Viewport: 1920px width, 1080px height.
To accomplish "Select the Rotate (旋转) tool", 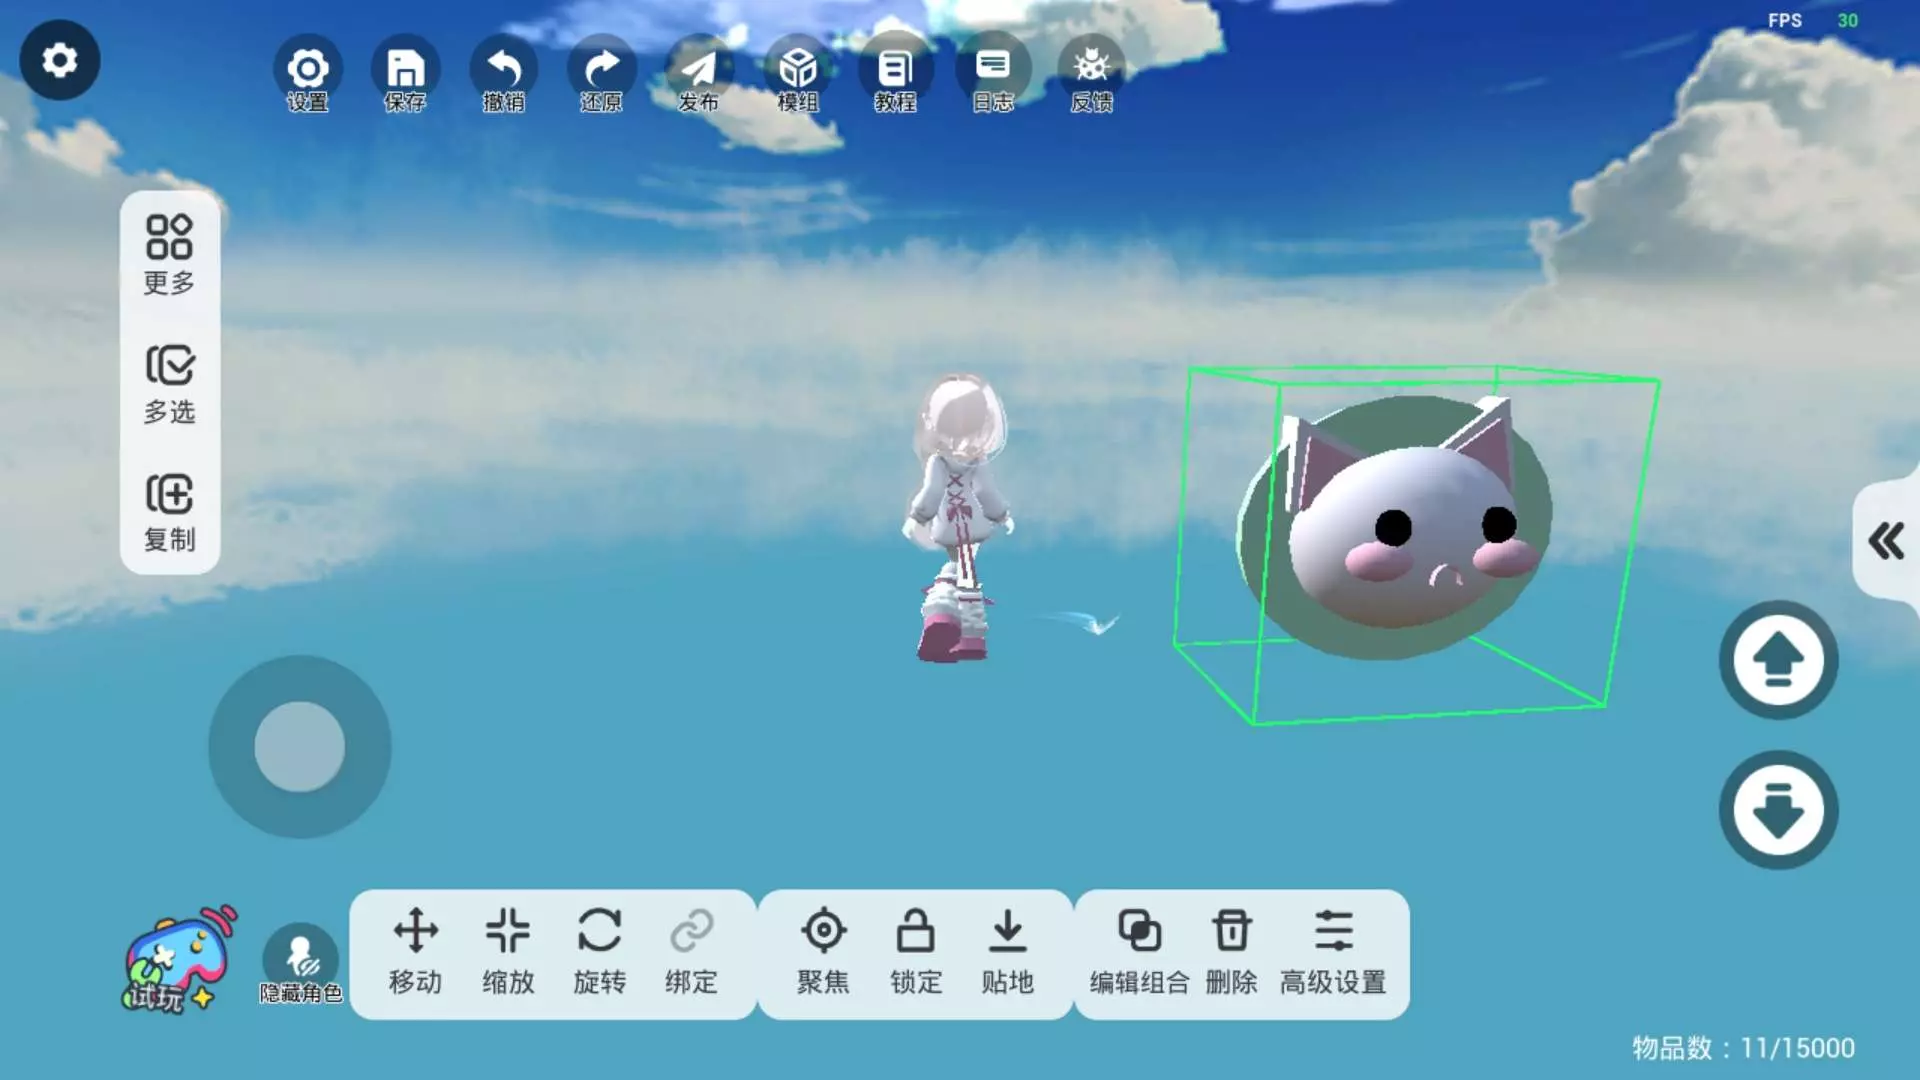I will pos(599,951).
